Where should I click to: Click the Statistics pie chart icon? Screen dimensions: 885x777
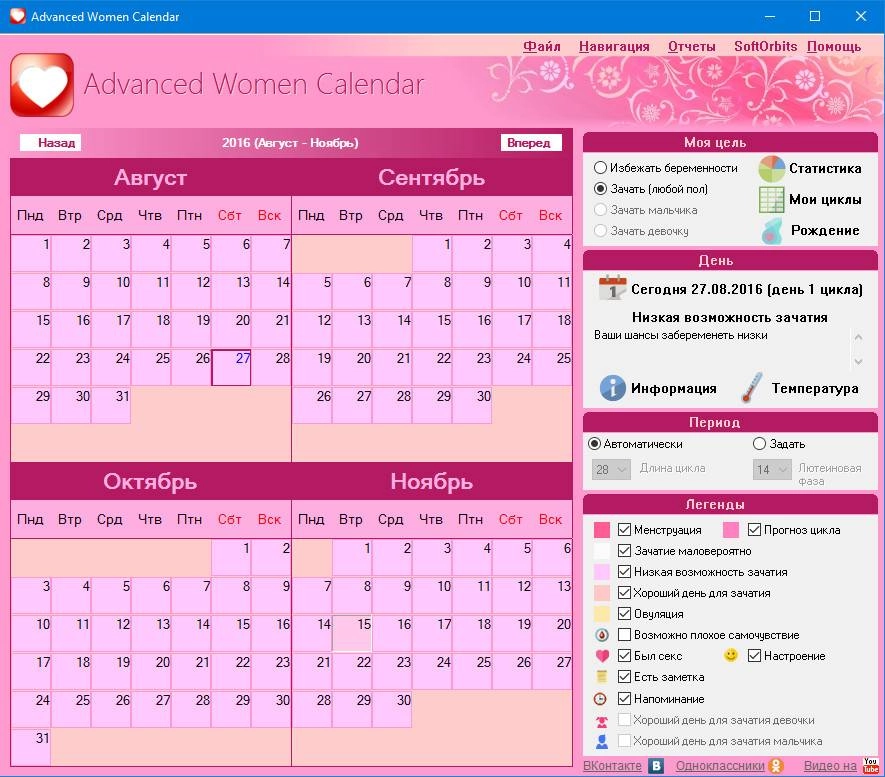click(x=772, y=169)
